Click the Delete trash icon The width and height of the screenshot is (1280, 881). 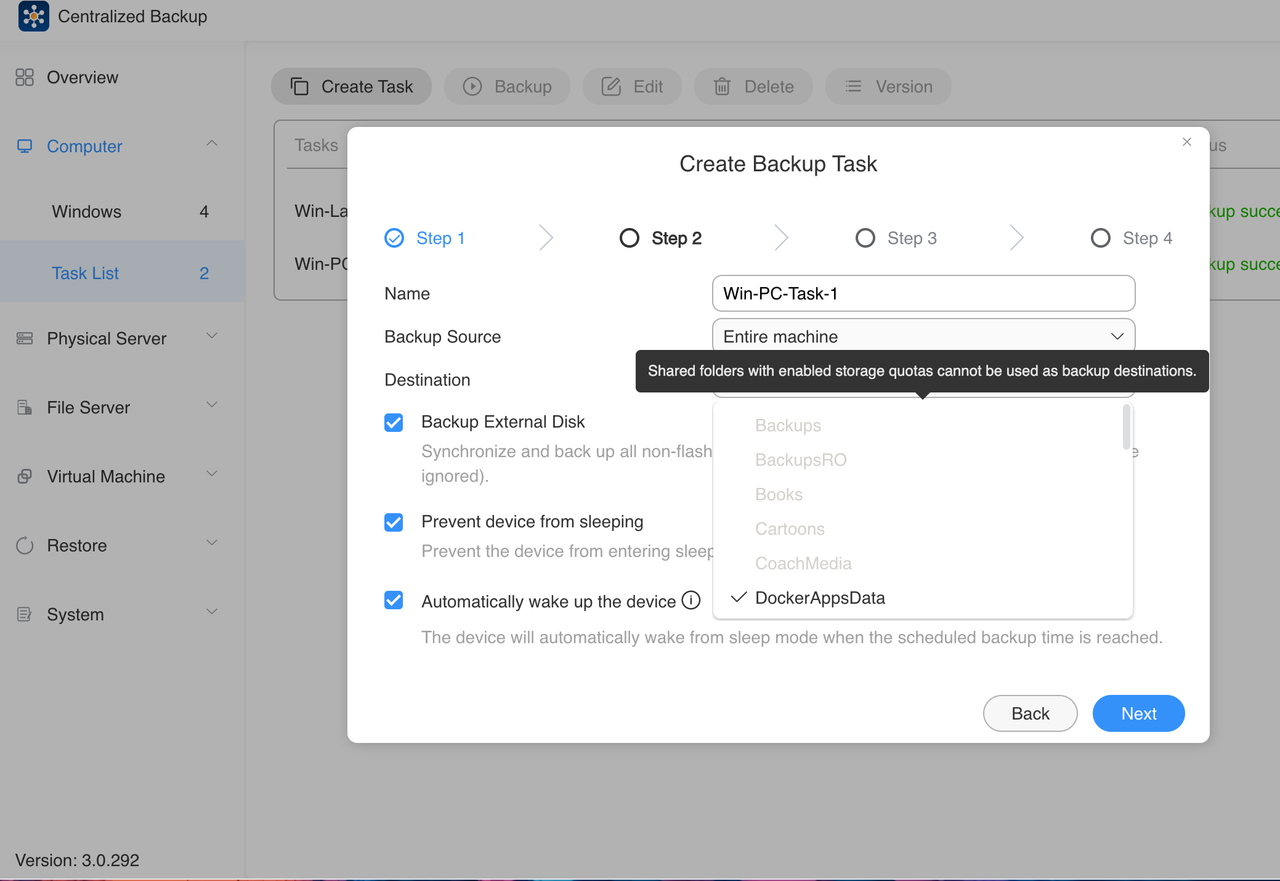pos(722,87)
